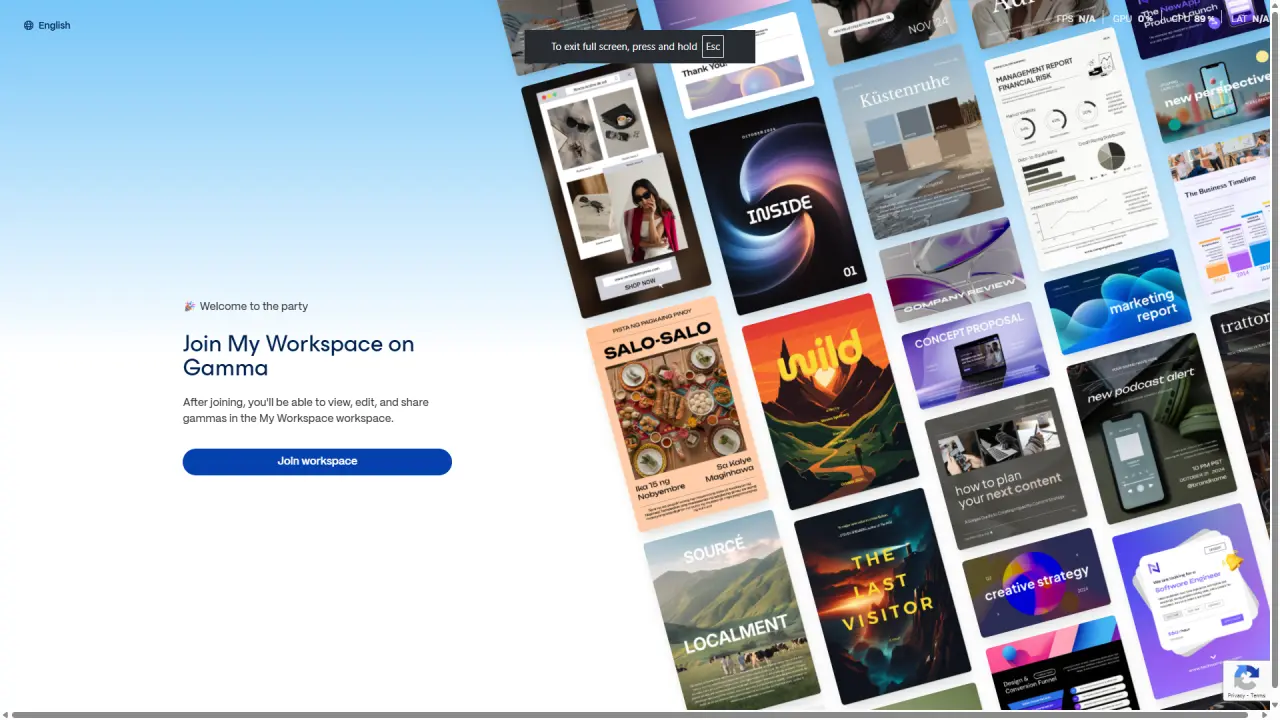This screenshot has width=1280, height=720.
Task: Click the GPU 0% overlay readout
Action: (x=1133, y=18)
